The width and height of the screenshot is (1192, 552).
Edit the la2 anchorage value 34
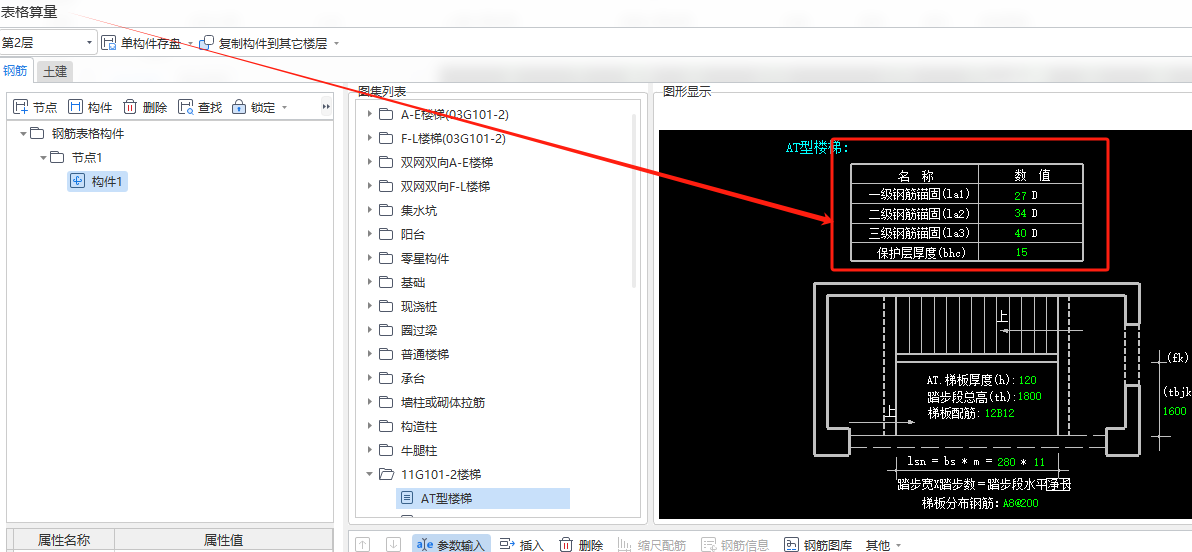(x=1020, y=214)
